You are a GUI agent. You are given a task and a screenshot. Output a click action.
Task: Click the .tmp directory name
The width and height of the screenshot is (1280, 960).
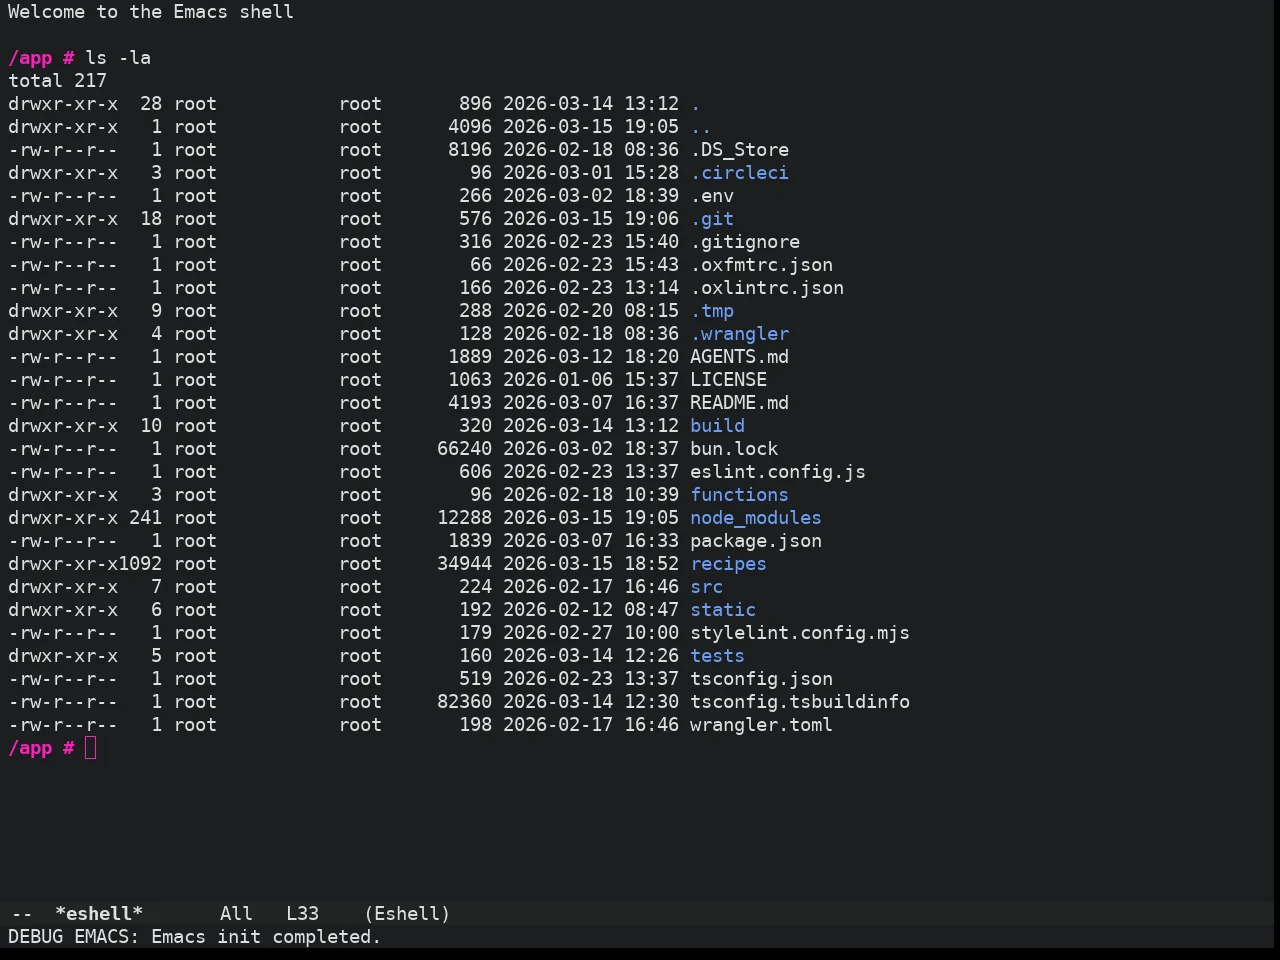[712, 311]
